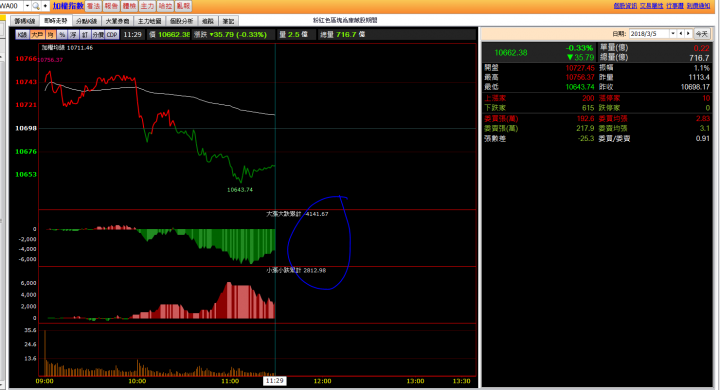The width and height of the screenshot is (720, 390).
Task: Open the 報告 button in the top bar
Action: click(111, 6)
